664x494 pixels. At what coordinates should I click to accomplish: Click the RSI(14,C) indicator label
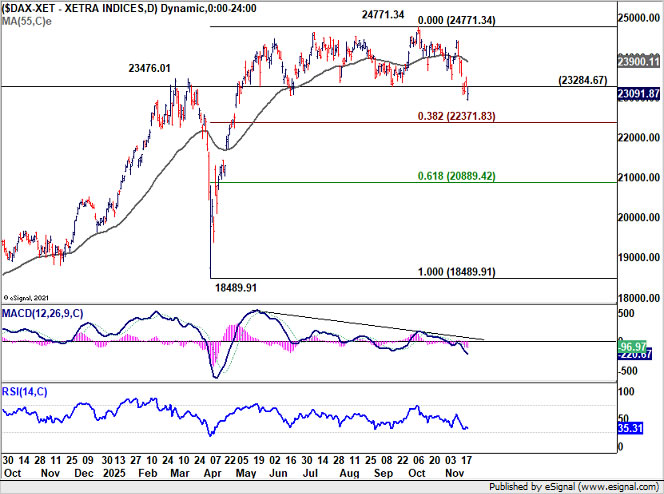[x=25, y=392]
